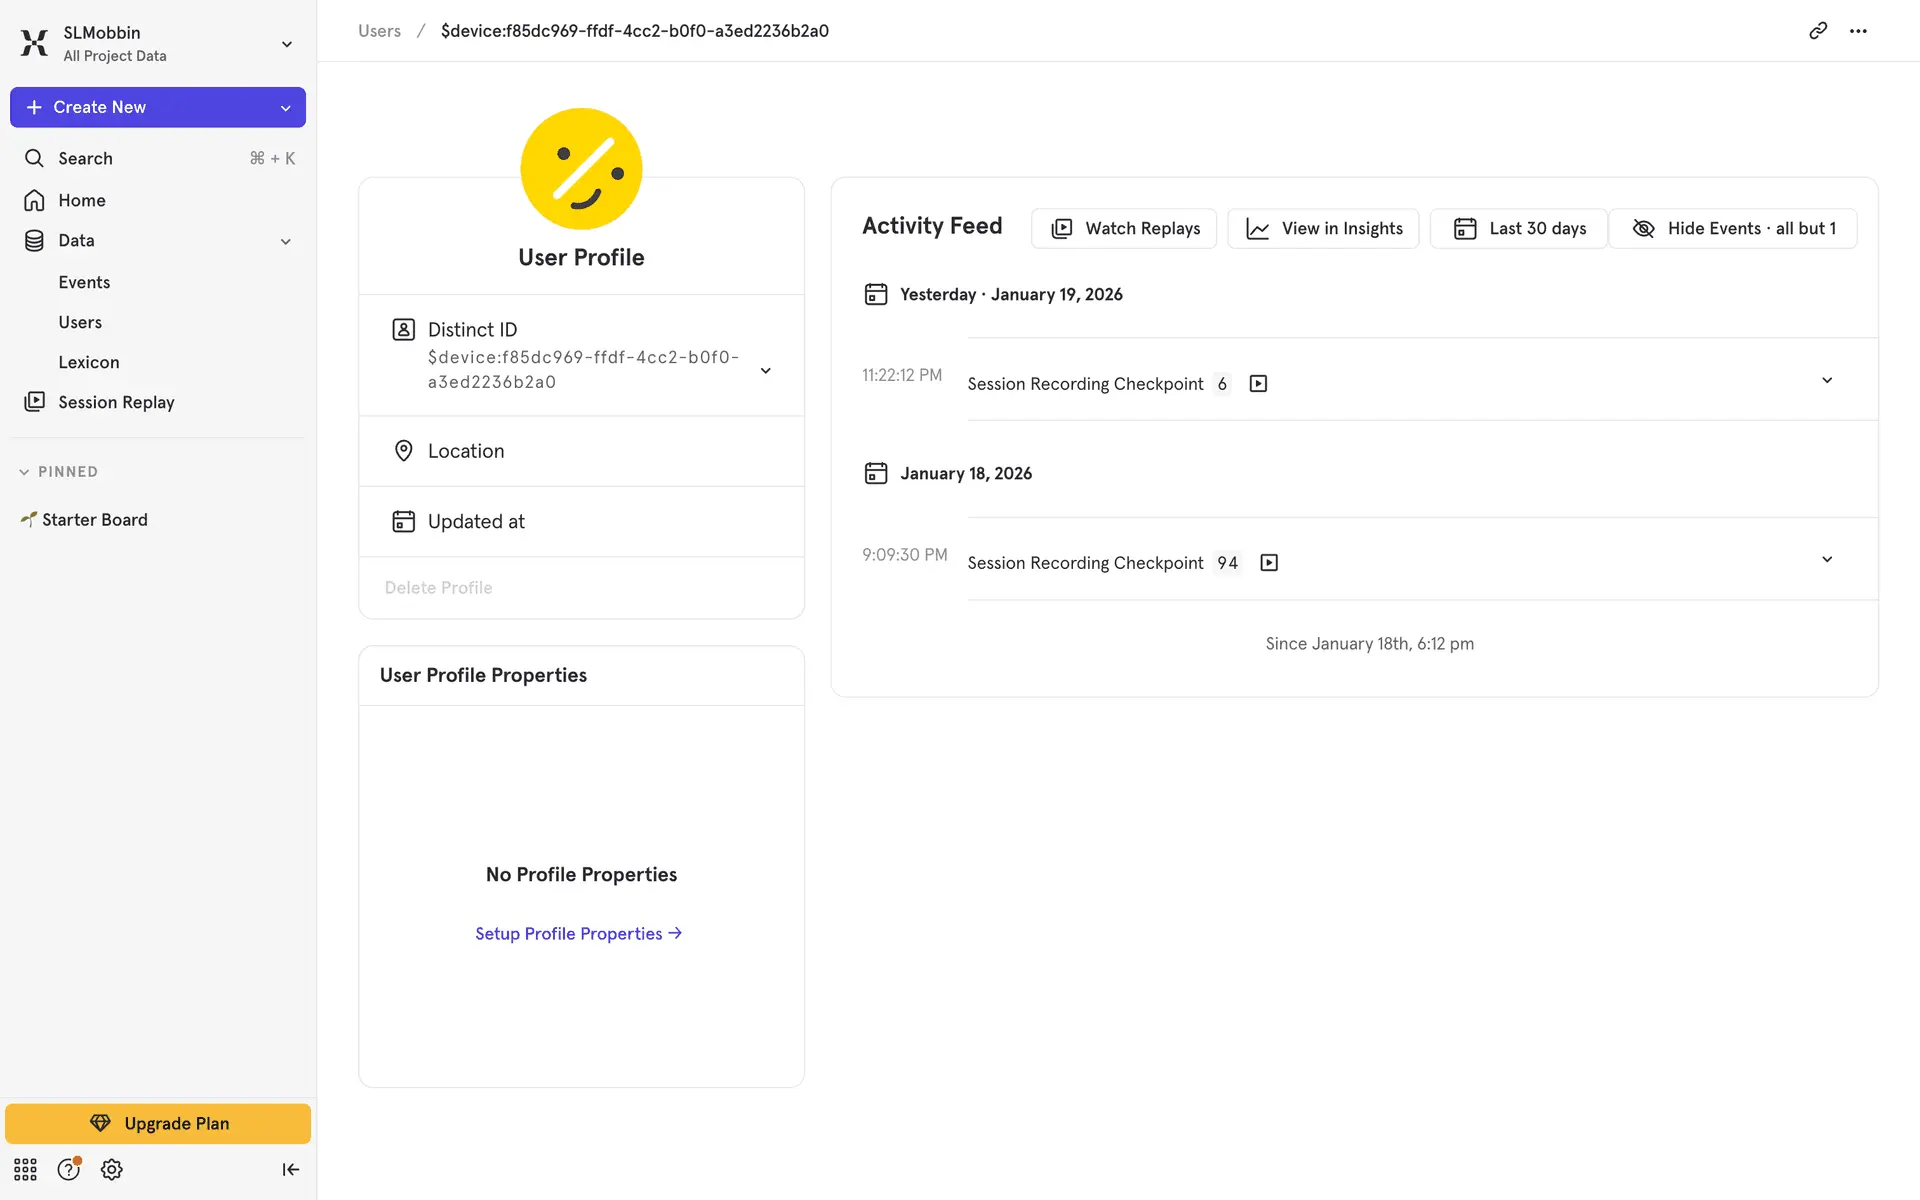The height and width of the screenshot is (1200, 1920).
Task: Go to Events in sidebar
Action: [x=84, y=282]
